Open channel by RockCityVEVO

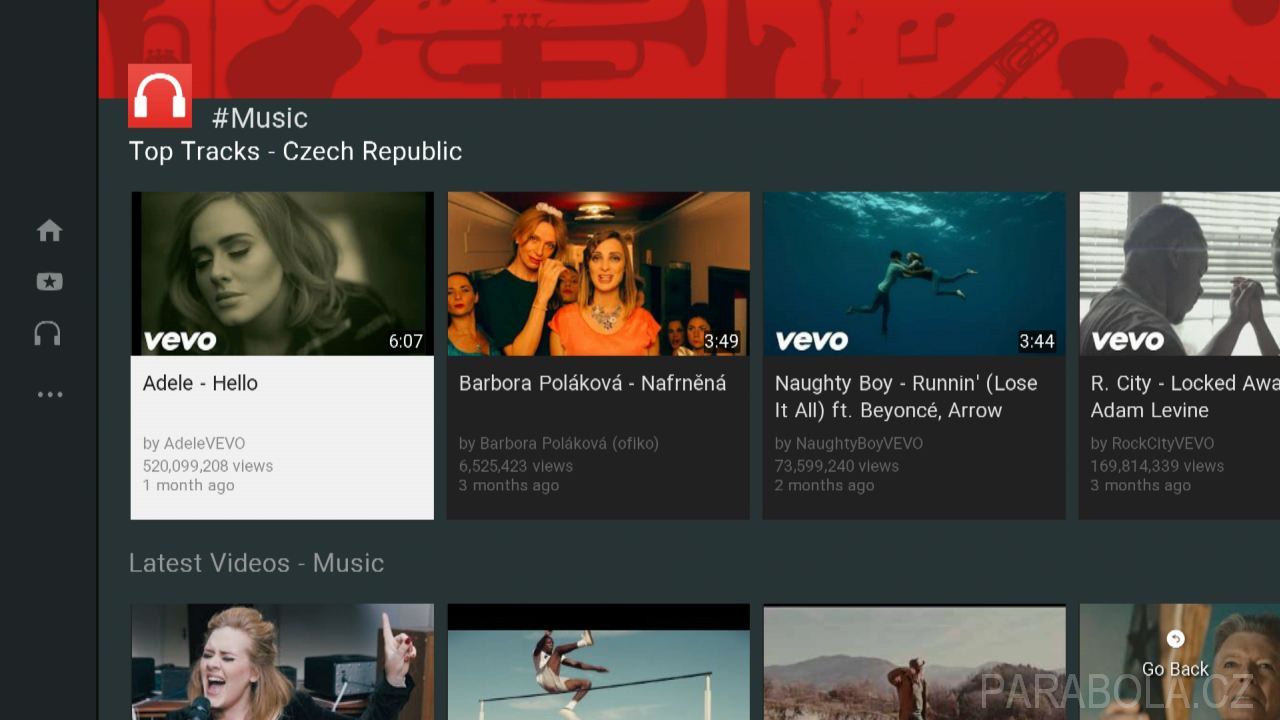pyautogui.click(x=1152, y=443)
